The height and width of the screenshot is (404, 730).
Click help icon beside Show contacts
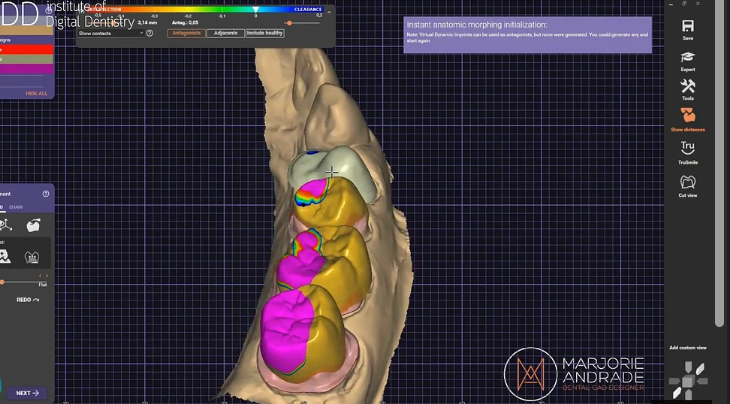pos(149,33)
